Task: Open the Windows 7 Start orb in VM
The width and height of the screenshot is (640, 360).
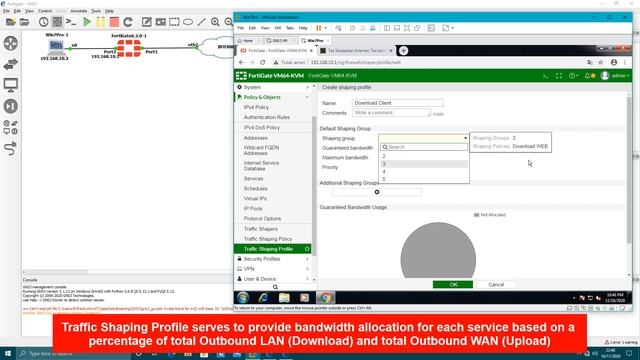Action: (x=243, y=298)
